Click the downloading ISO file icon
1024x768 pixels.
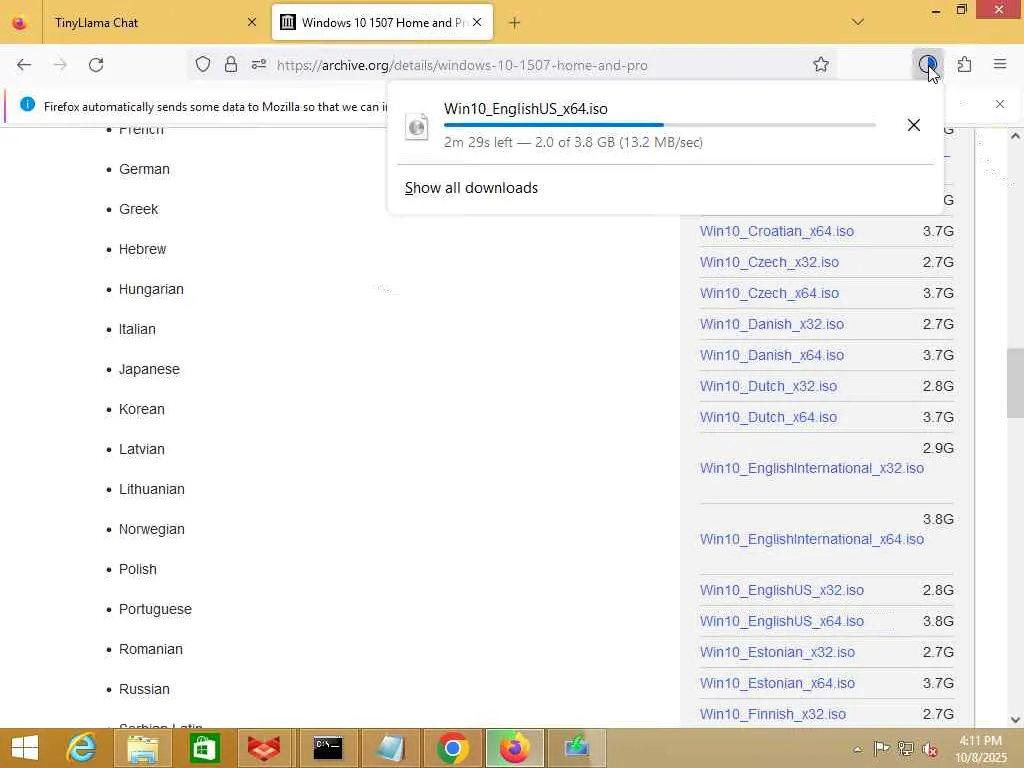[417, 126]
